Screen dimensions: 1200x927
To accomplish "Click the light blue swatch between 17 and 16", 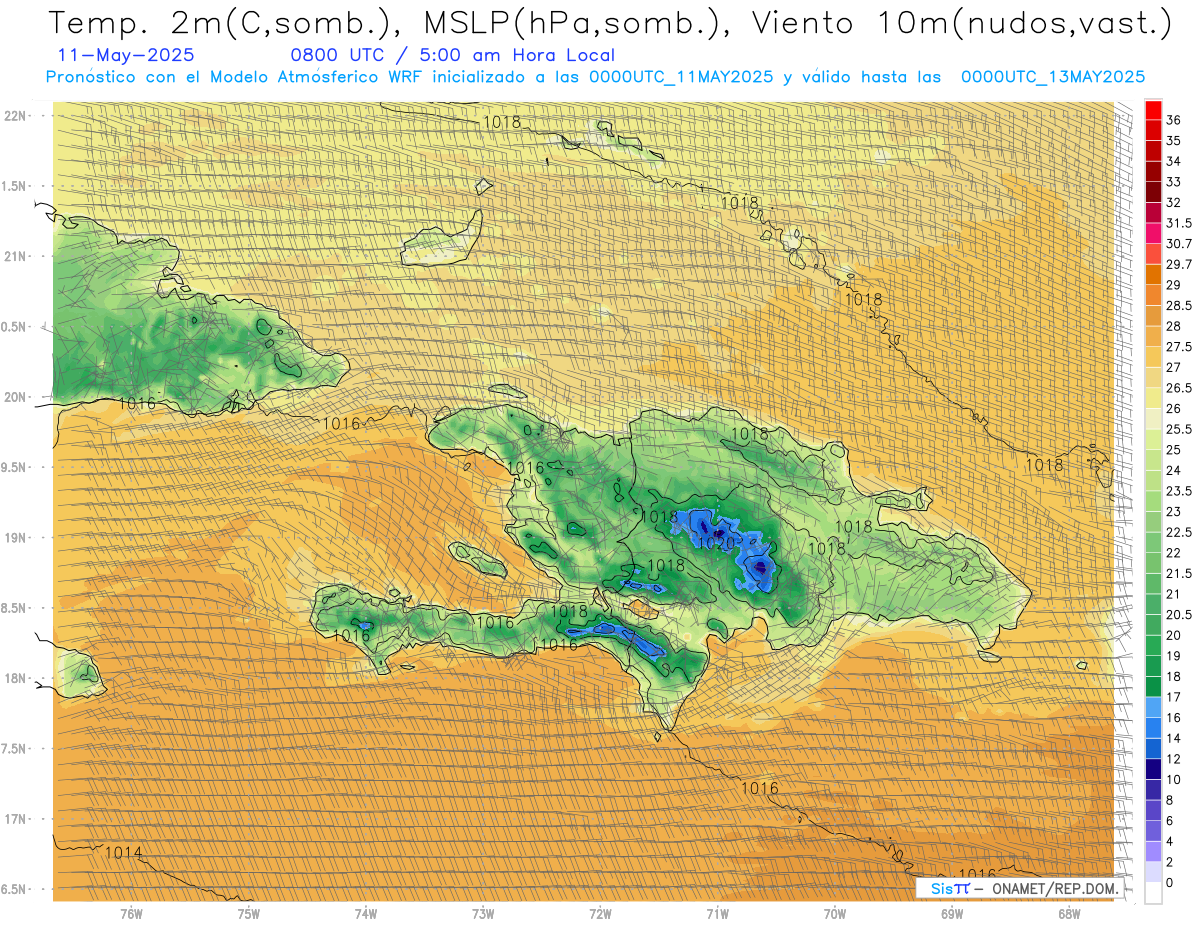I will tap(1153, 707).
